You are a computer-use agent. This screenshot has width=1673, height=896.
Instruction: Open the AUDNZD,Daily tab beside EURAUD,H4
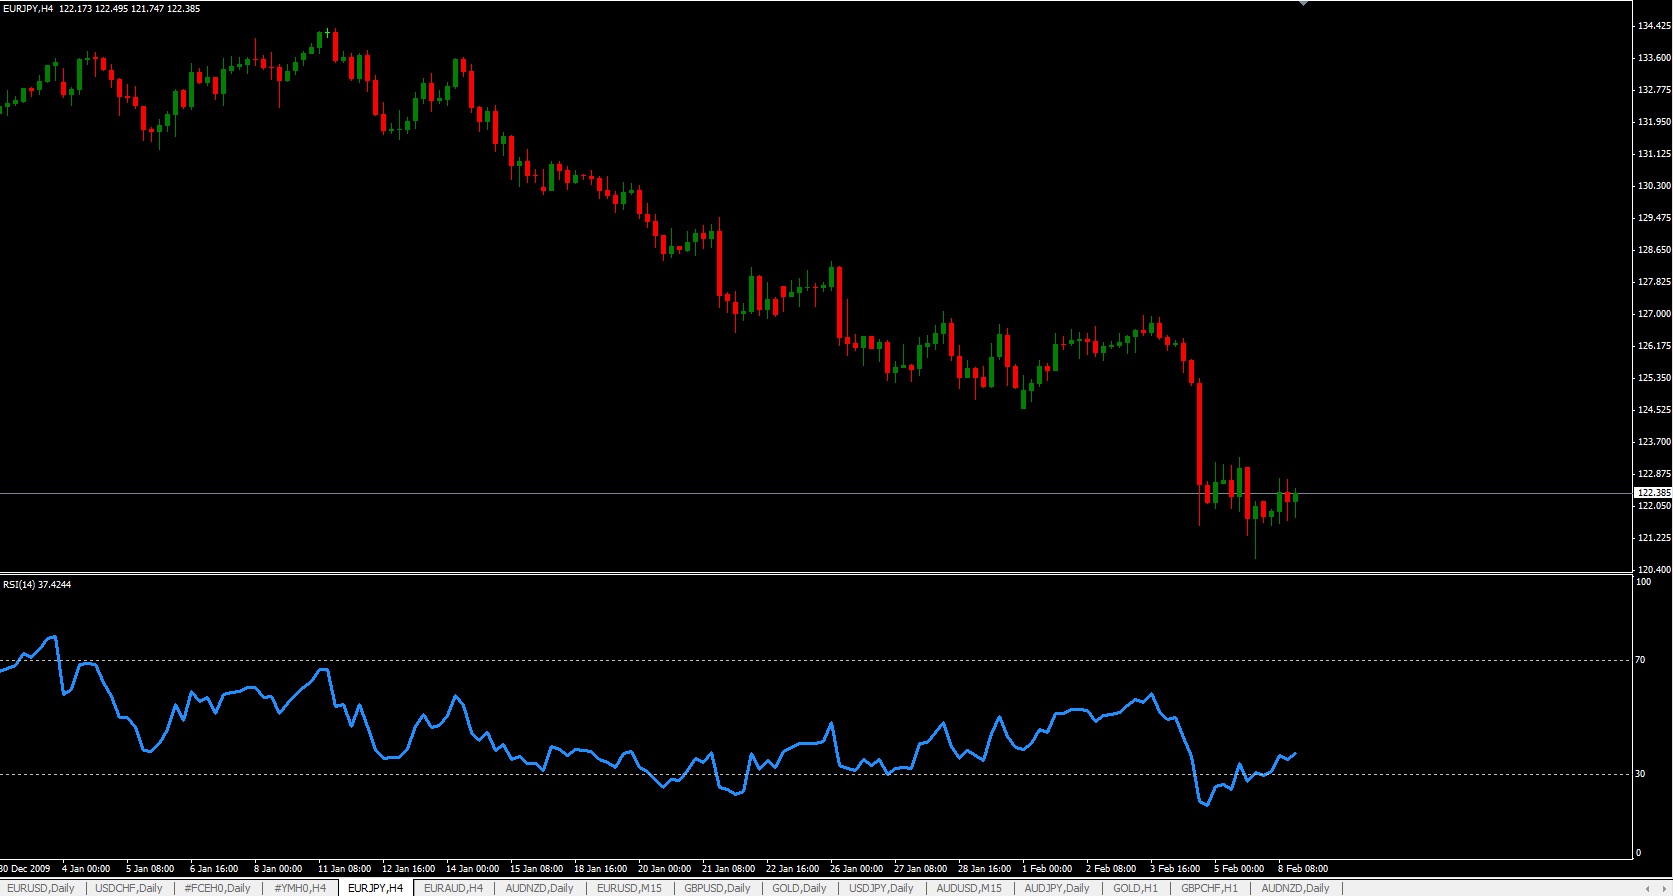pos(540,888)
